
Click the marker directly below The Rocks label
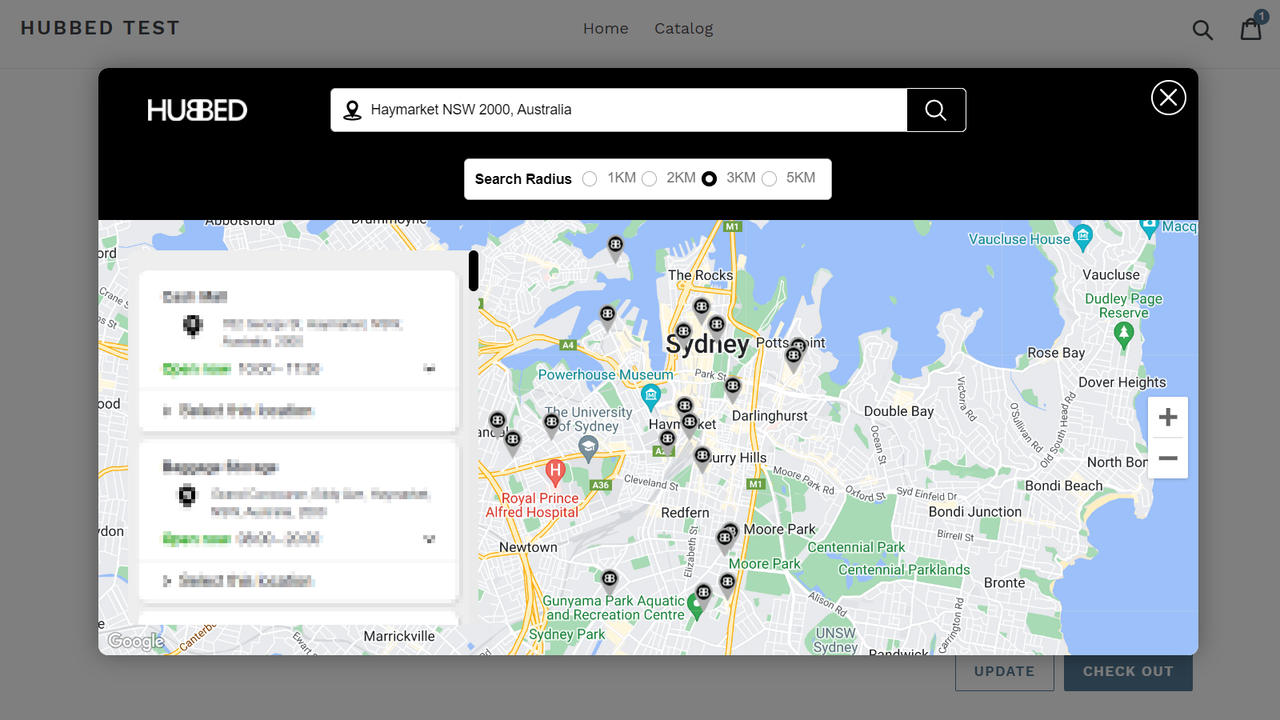[x=702, y=309]
